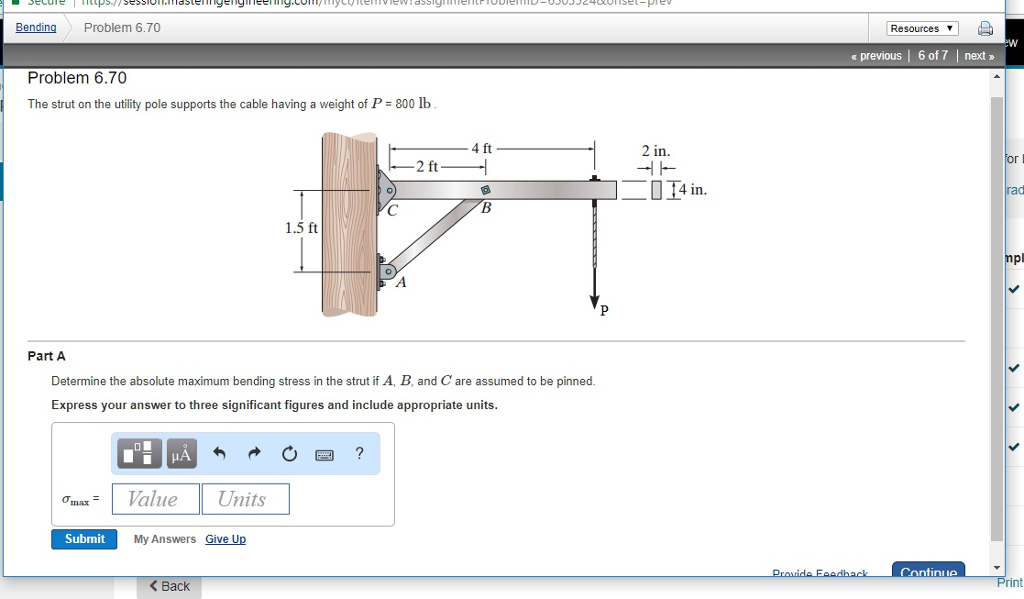Image resolution: width=1024 pixels, height=599 pixels.
Task: Click the undo arrow in answer toolbar
Action: [x=220, y=453]
